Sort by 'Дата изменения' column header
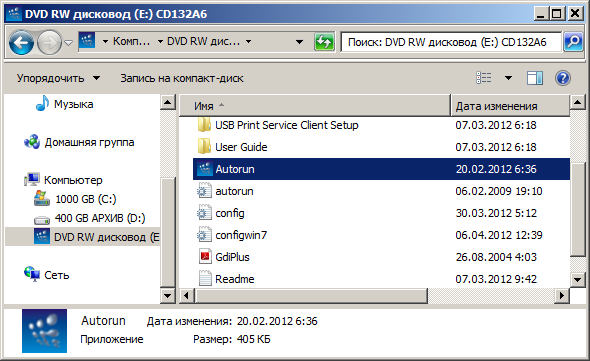 [510, 106]
